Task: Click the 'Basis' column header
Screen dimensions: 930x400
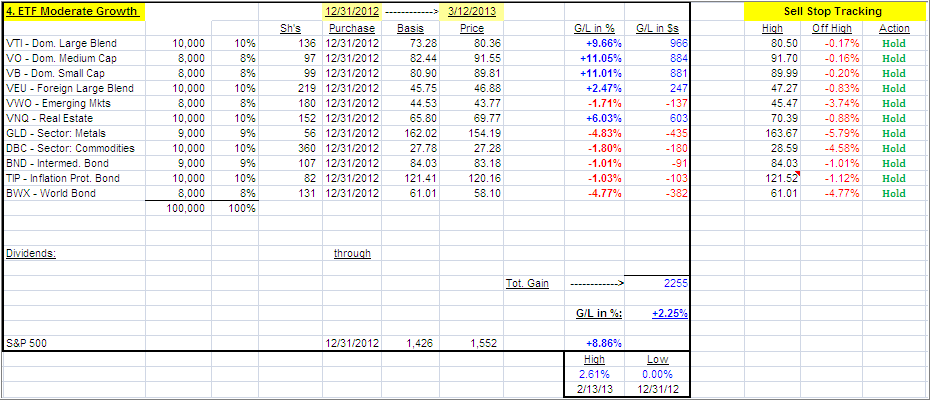Action: pyautogui.click(x=410, y=28)
